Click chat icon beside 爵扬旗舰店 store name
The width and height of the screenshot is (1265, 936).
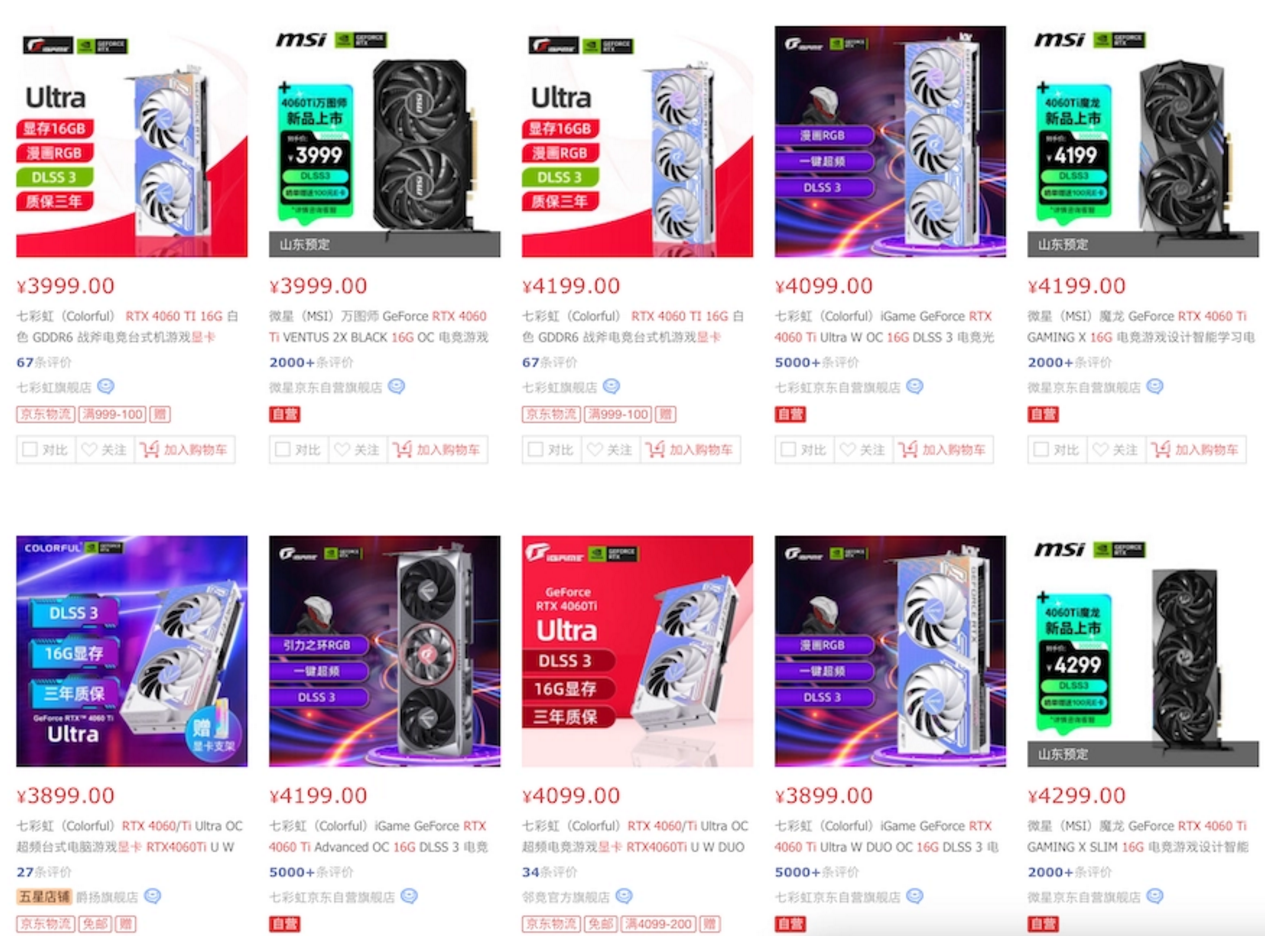point(152,897)
